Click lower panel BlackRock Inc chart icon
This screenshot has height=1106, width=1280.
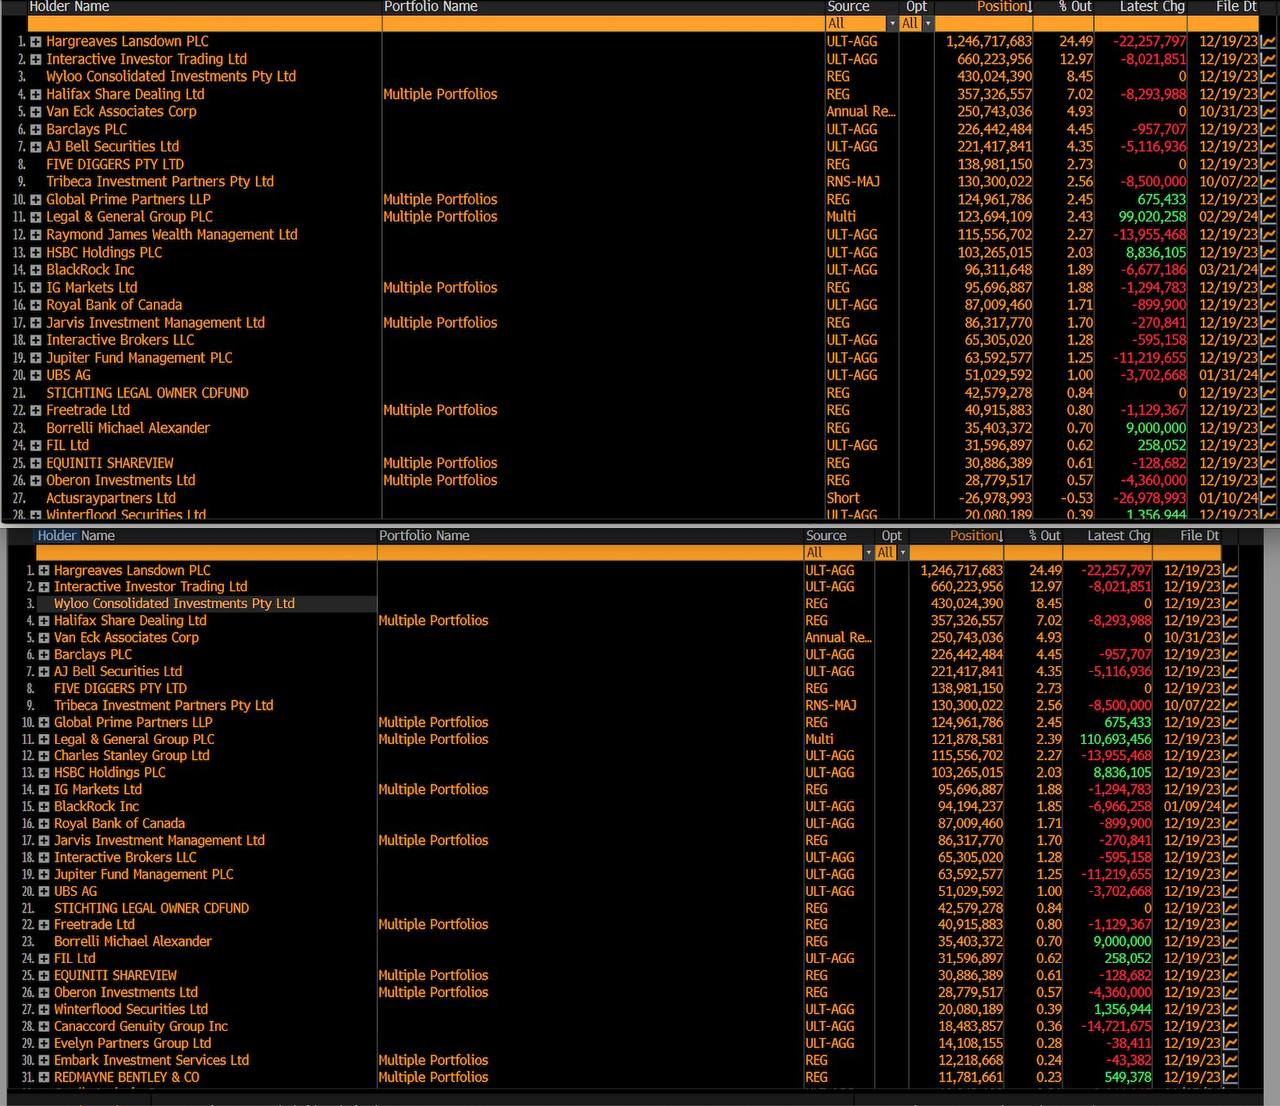click(x=1230, y=807)
